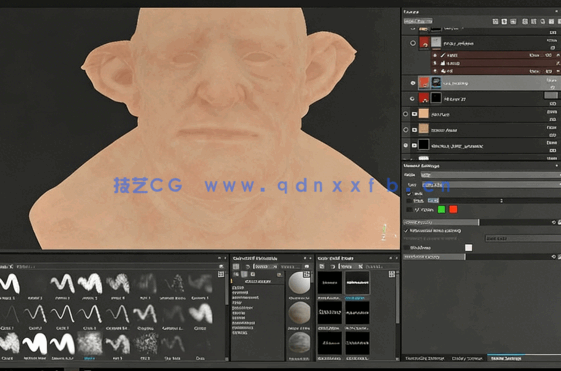Click the white color swatch
The image size is (561, 371).
click(468, 248)
